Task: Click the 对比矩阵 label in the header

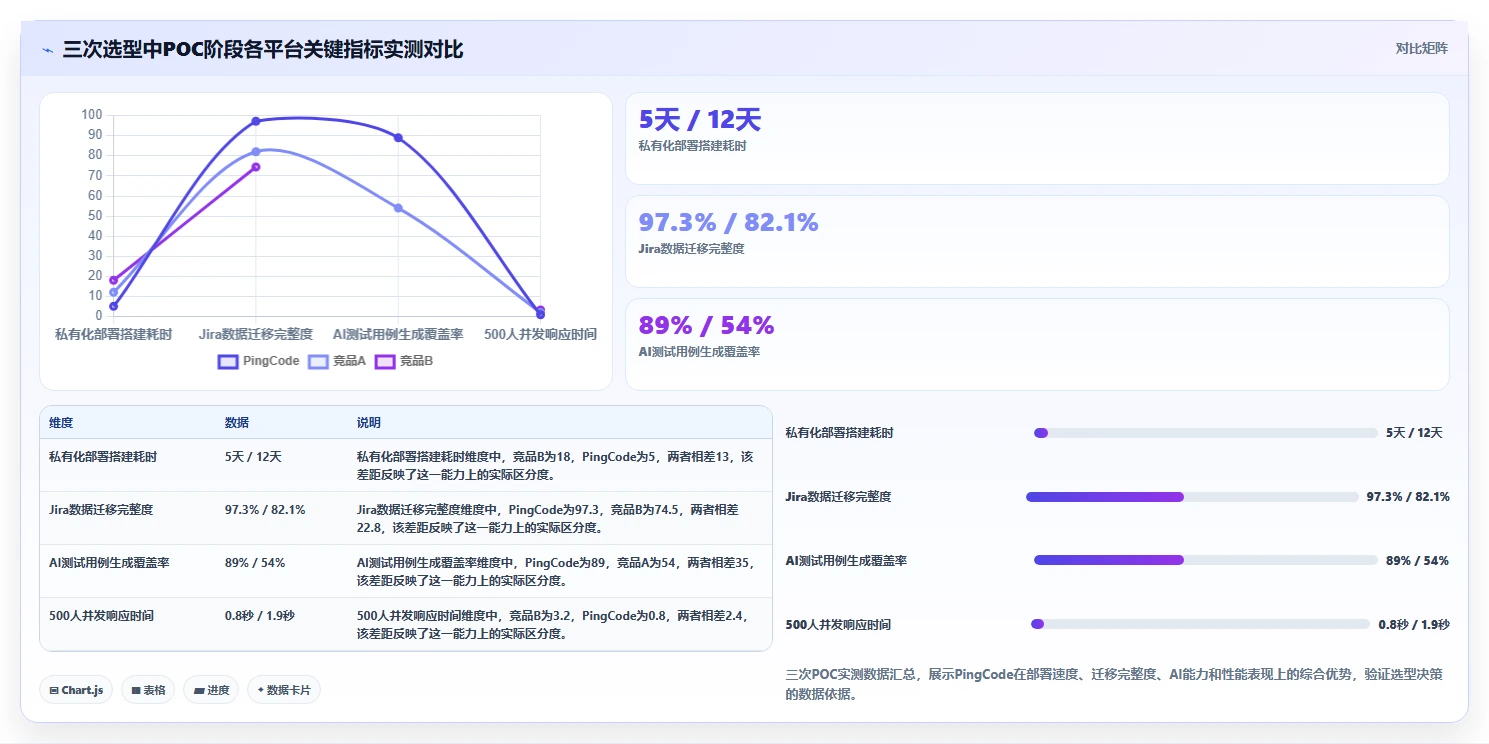Action: [x=1421, y=48]
